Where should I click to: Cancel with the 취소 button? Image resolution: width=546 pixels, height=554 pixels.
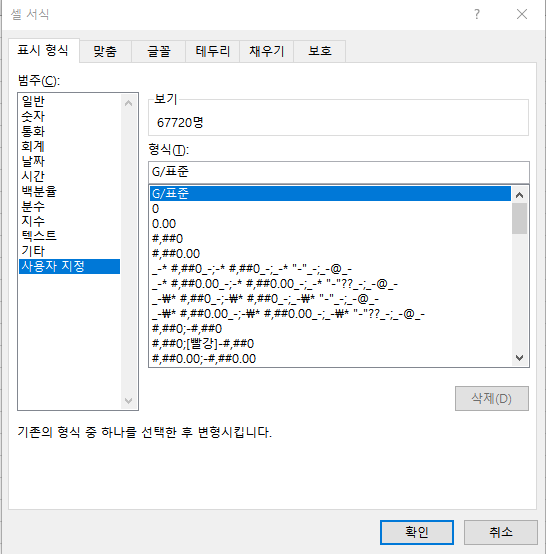click(501, 532)
